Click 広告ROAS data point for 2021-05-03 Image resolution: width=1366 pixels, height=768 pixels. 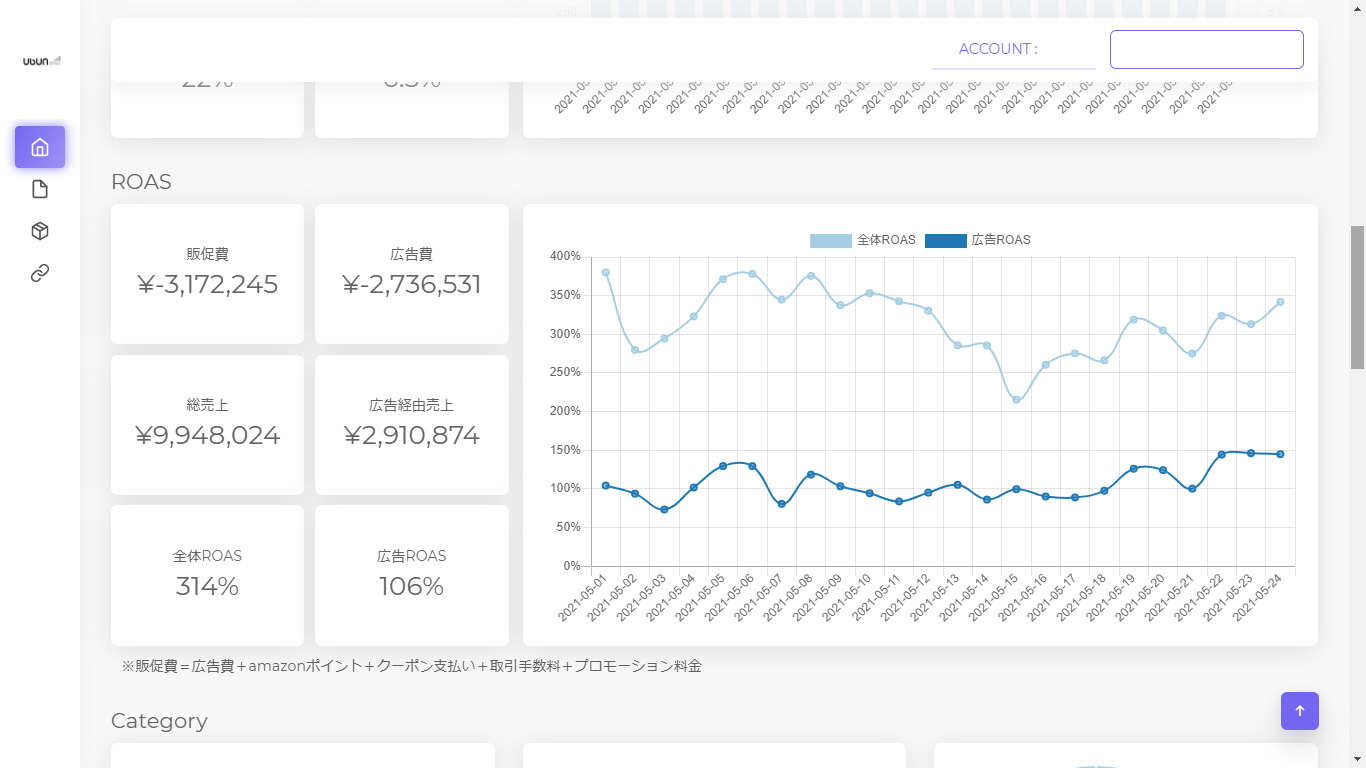664,510
